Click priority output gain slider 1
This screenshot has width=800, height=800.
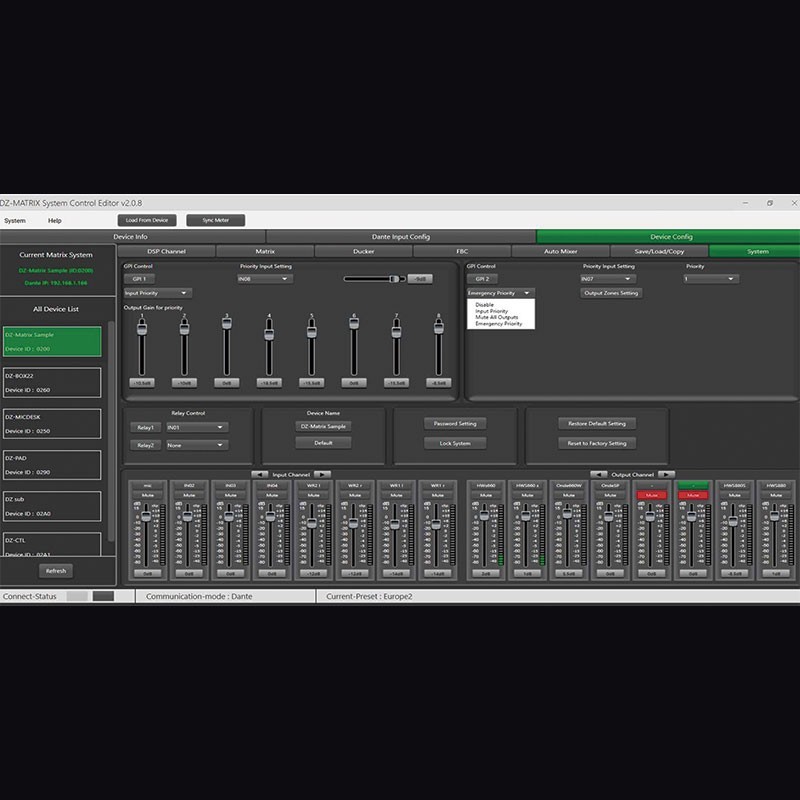click(x=142, y=345)
